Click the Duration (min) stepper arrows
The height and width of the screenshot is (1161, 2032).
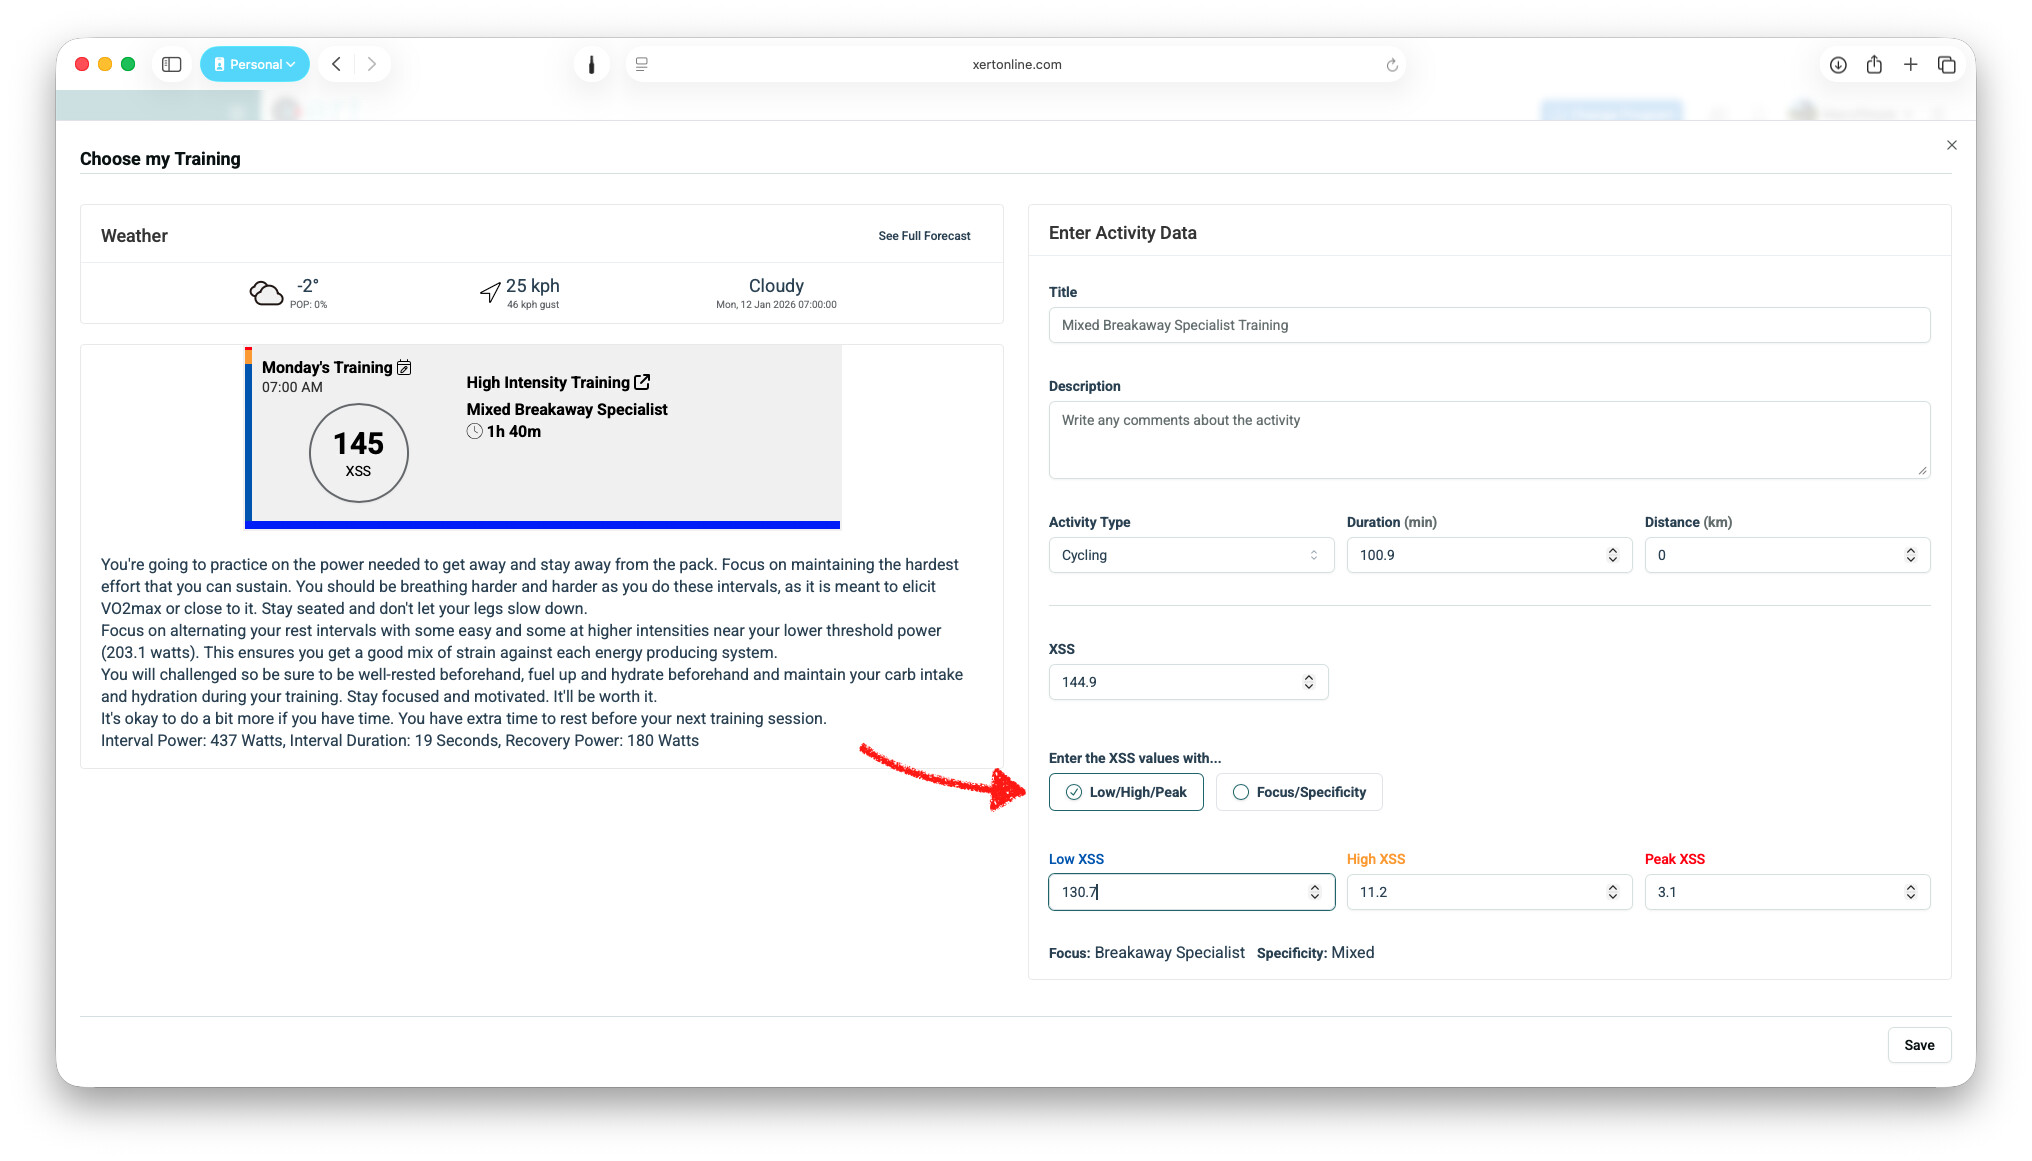[1612, 555]
